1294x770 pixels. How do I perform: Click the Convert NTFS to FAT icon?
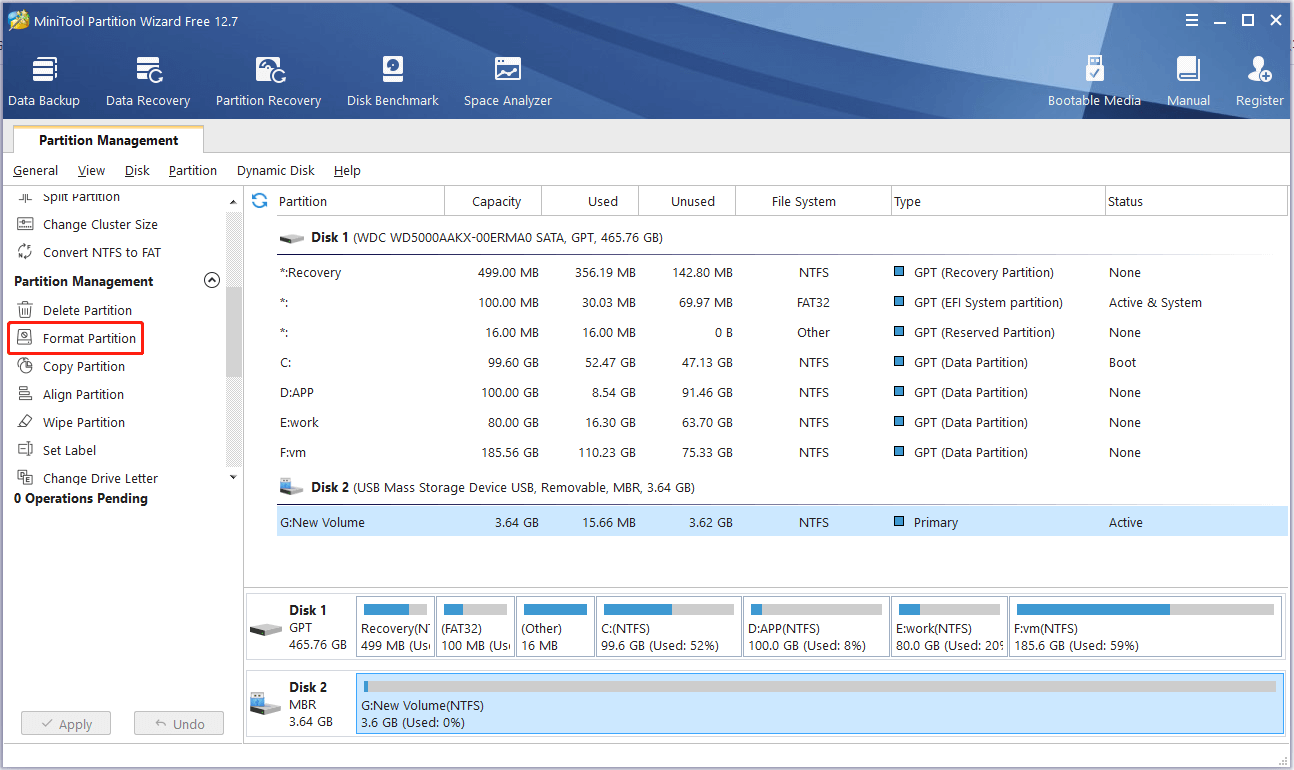tap(25, 252)
